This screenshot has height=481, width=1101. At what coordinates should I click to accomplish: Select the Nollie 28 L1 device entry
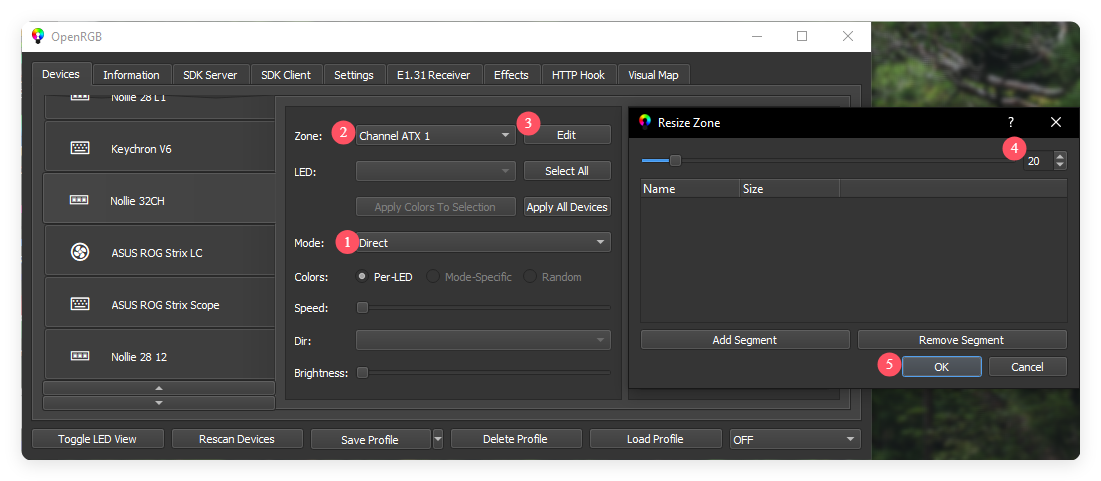pyautogui.click(x=160, y=106)
